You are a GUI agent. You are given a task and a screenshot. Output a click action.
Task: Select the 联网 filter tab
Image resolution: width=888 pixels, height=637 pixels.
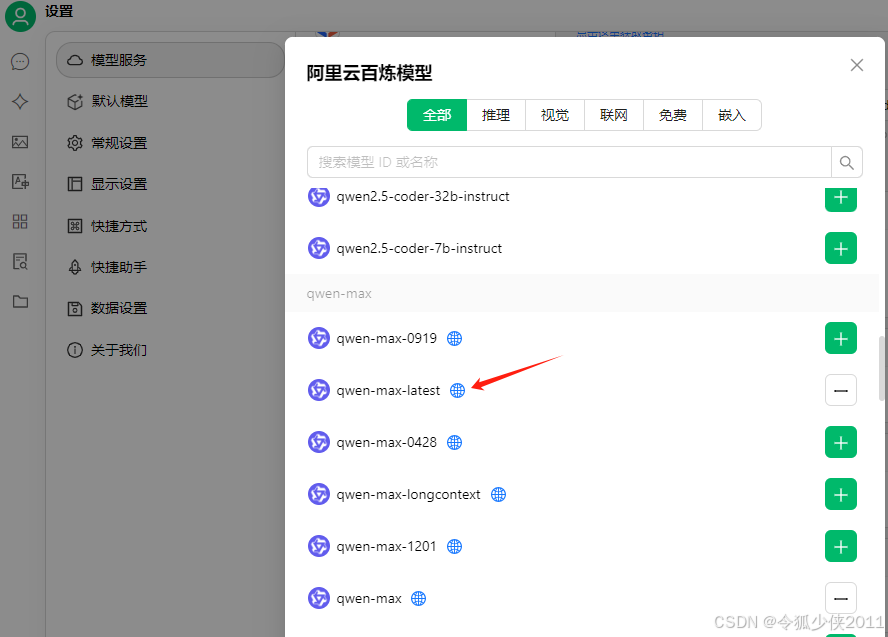pos(614,115)
